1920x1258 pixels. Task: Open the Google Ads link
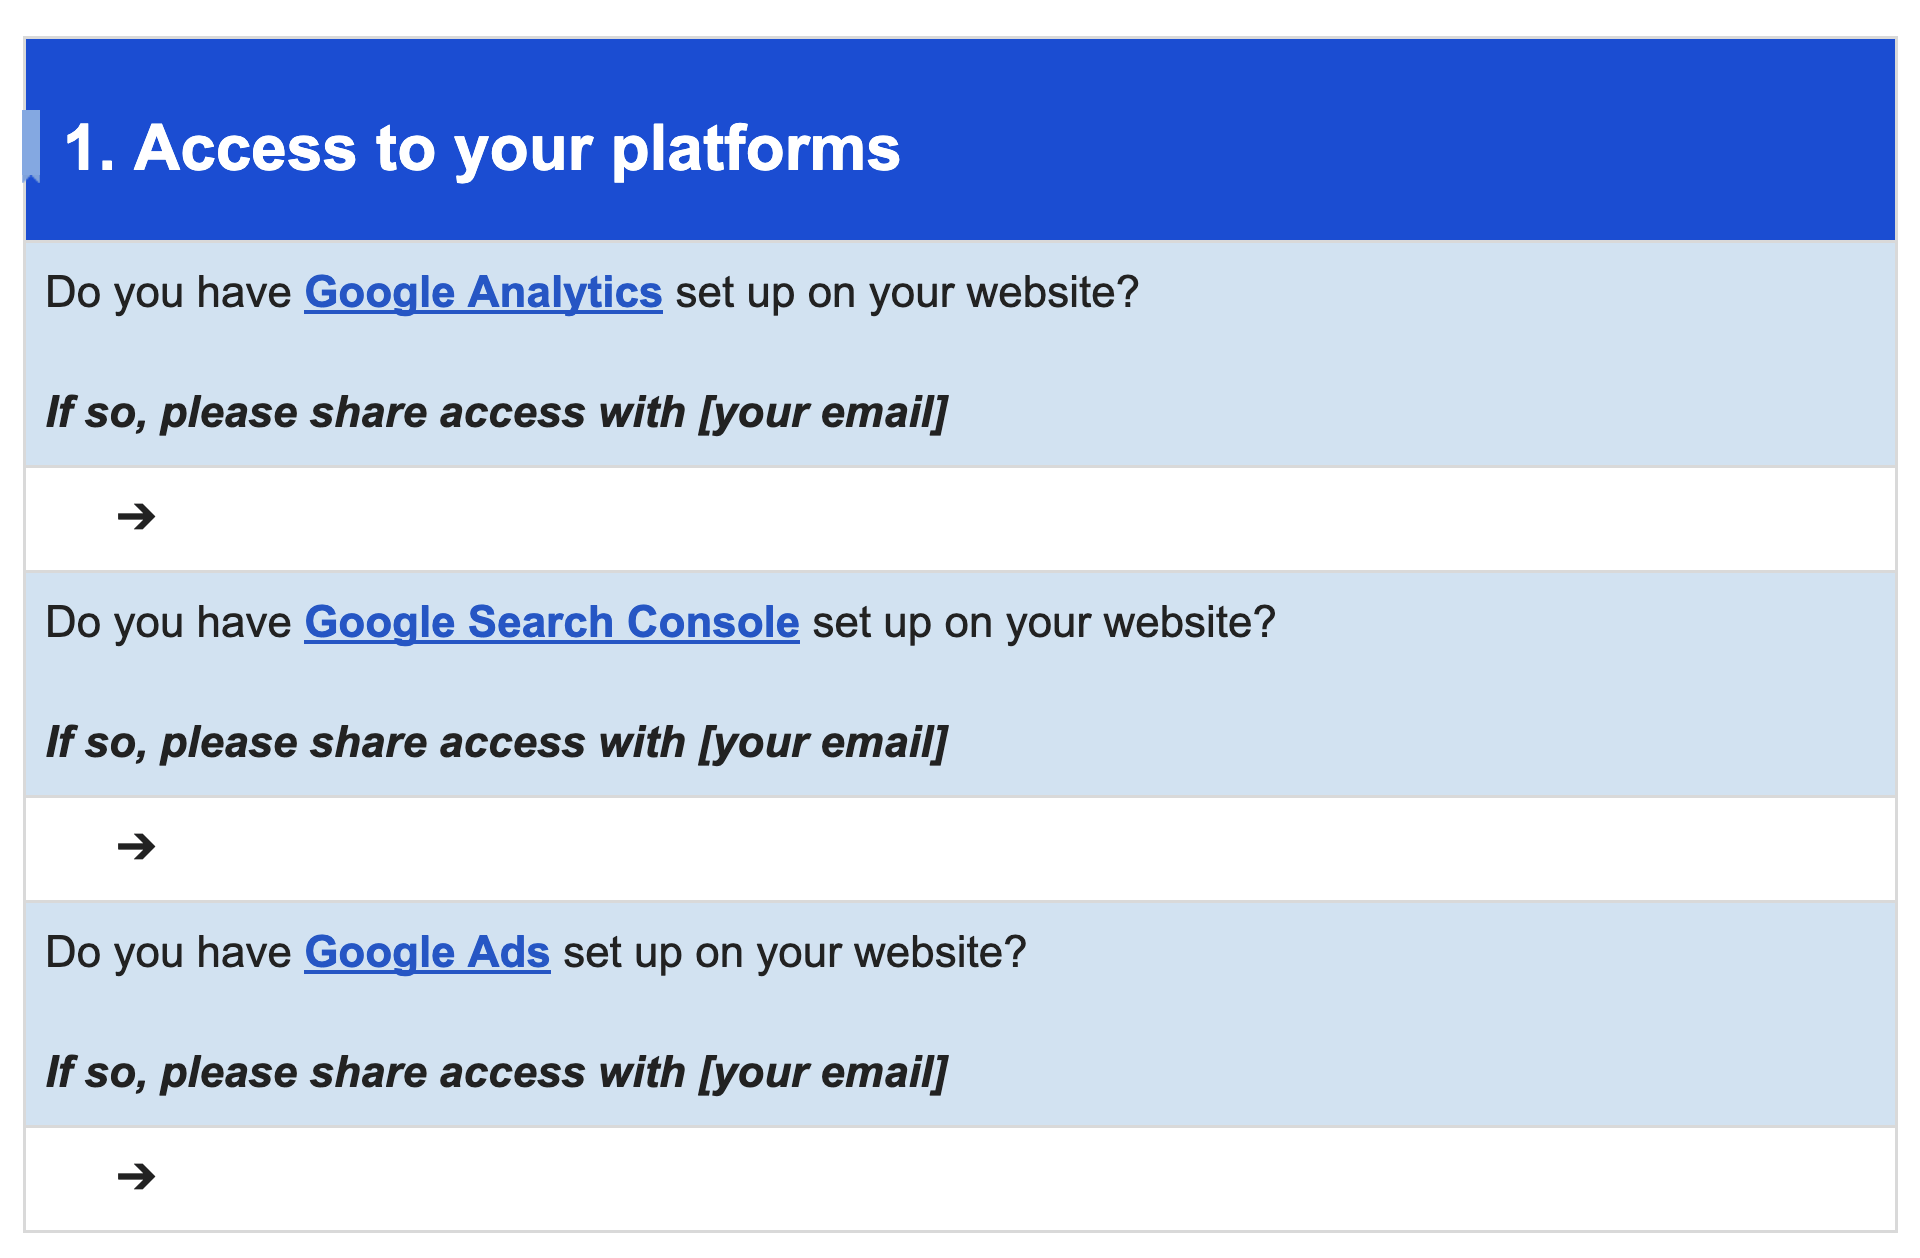coord(427,953)
